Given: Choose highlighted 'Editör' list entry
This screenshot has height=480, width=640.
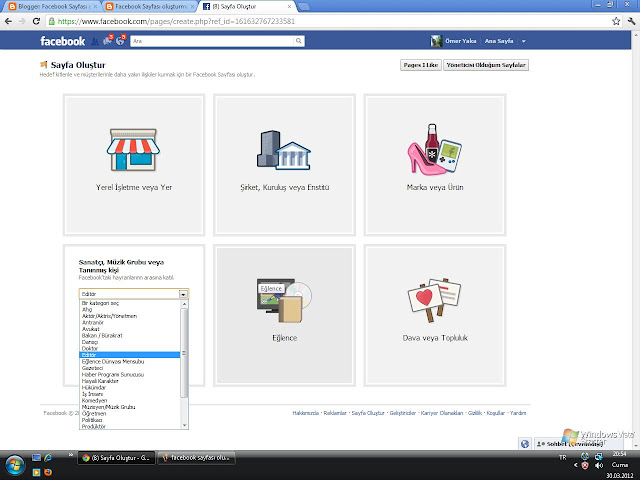Looking at the screenshot, I should tap(129, 355).
